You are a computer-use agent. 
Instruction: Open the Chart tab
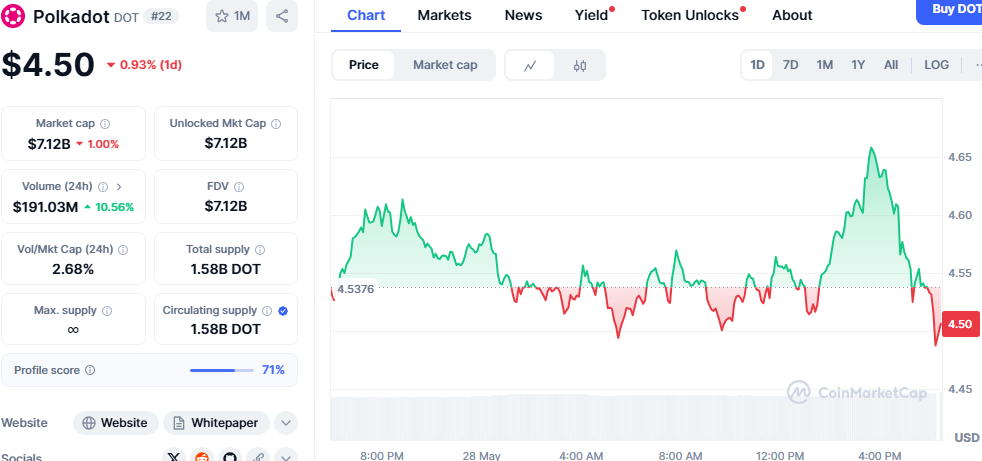(x=366, y=15)
